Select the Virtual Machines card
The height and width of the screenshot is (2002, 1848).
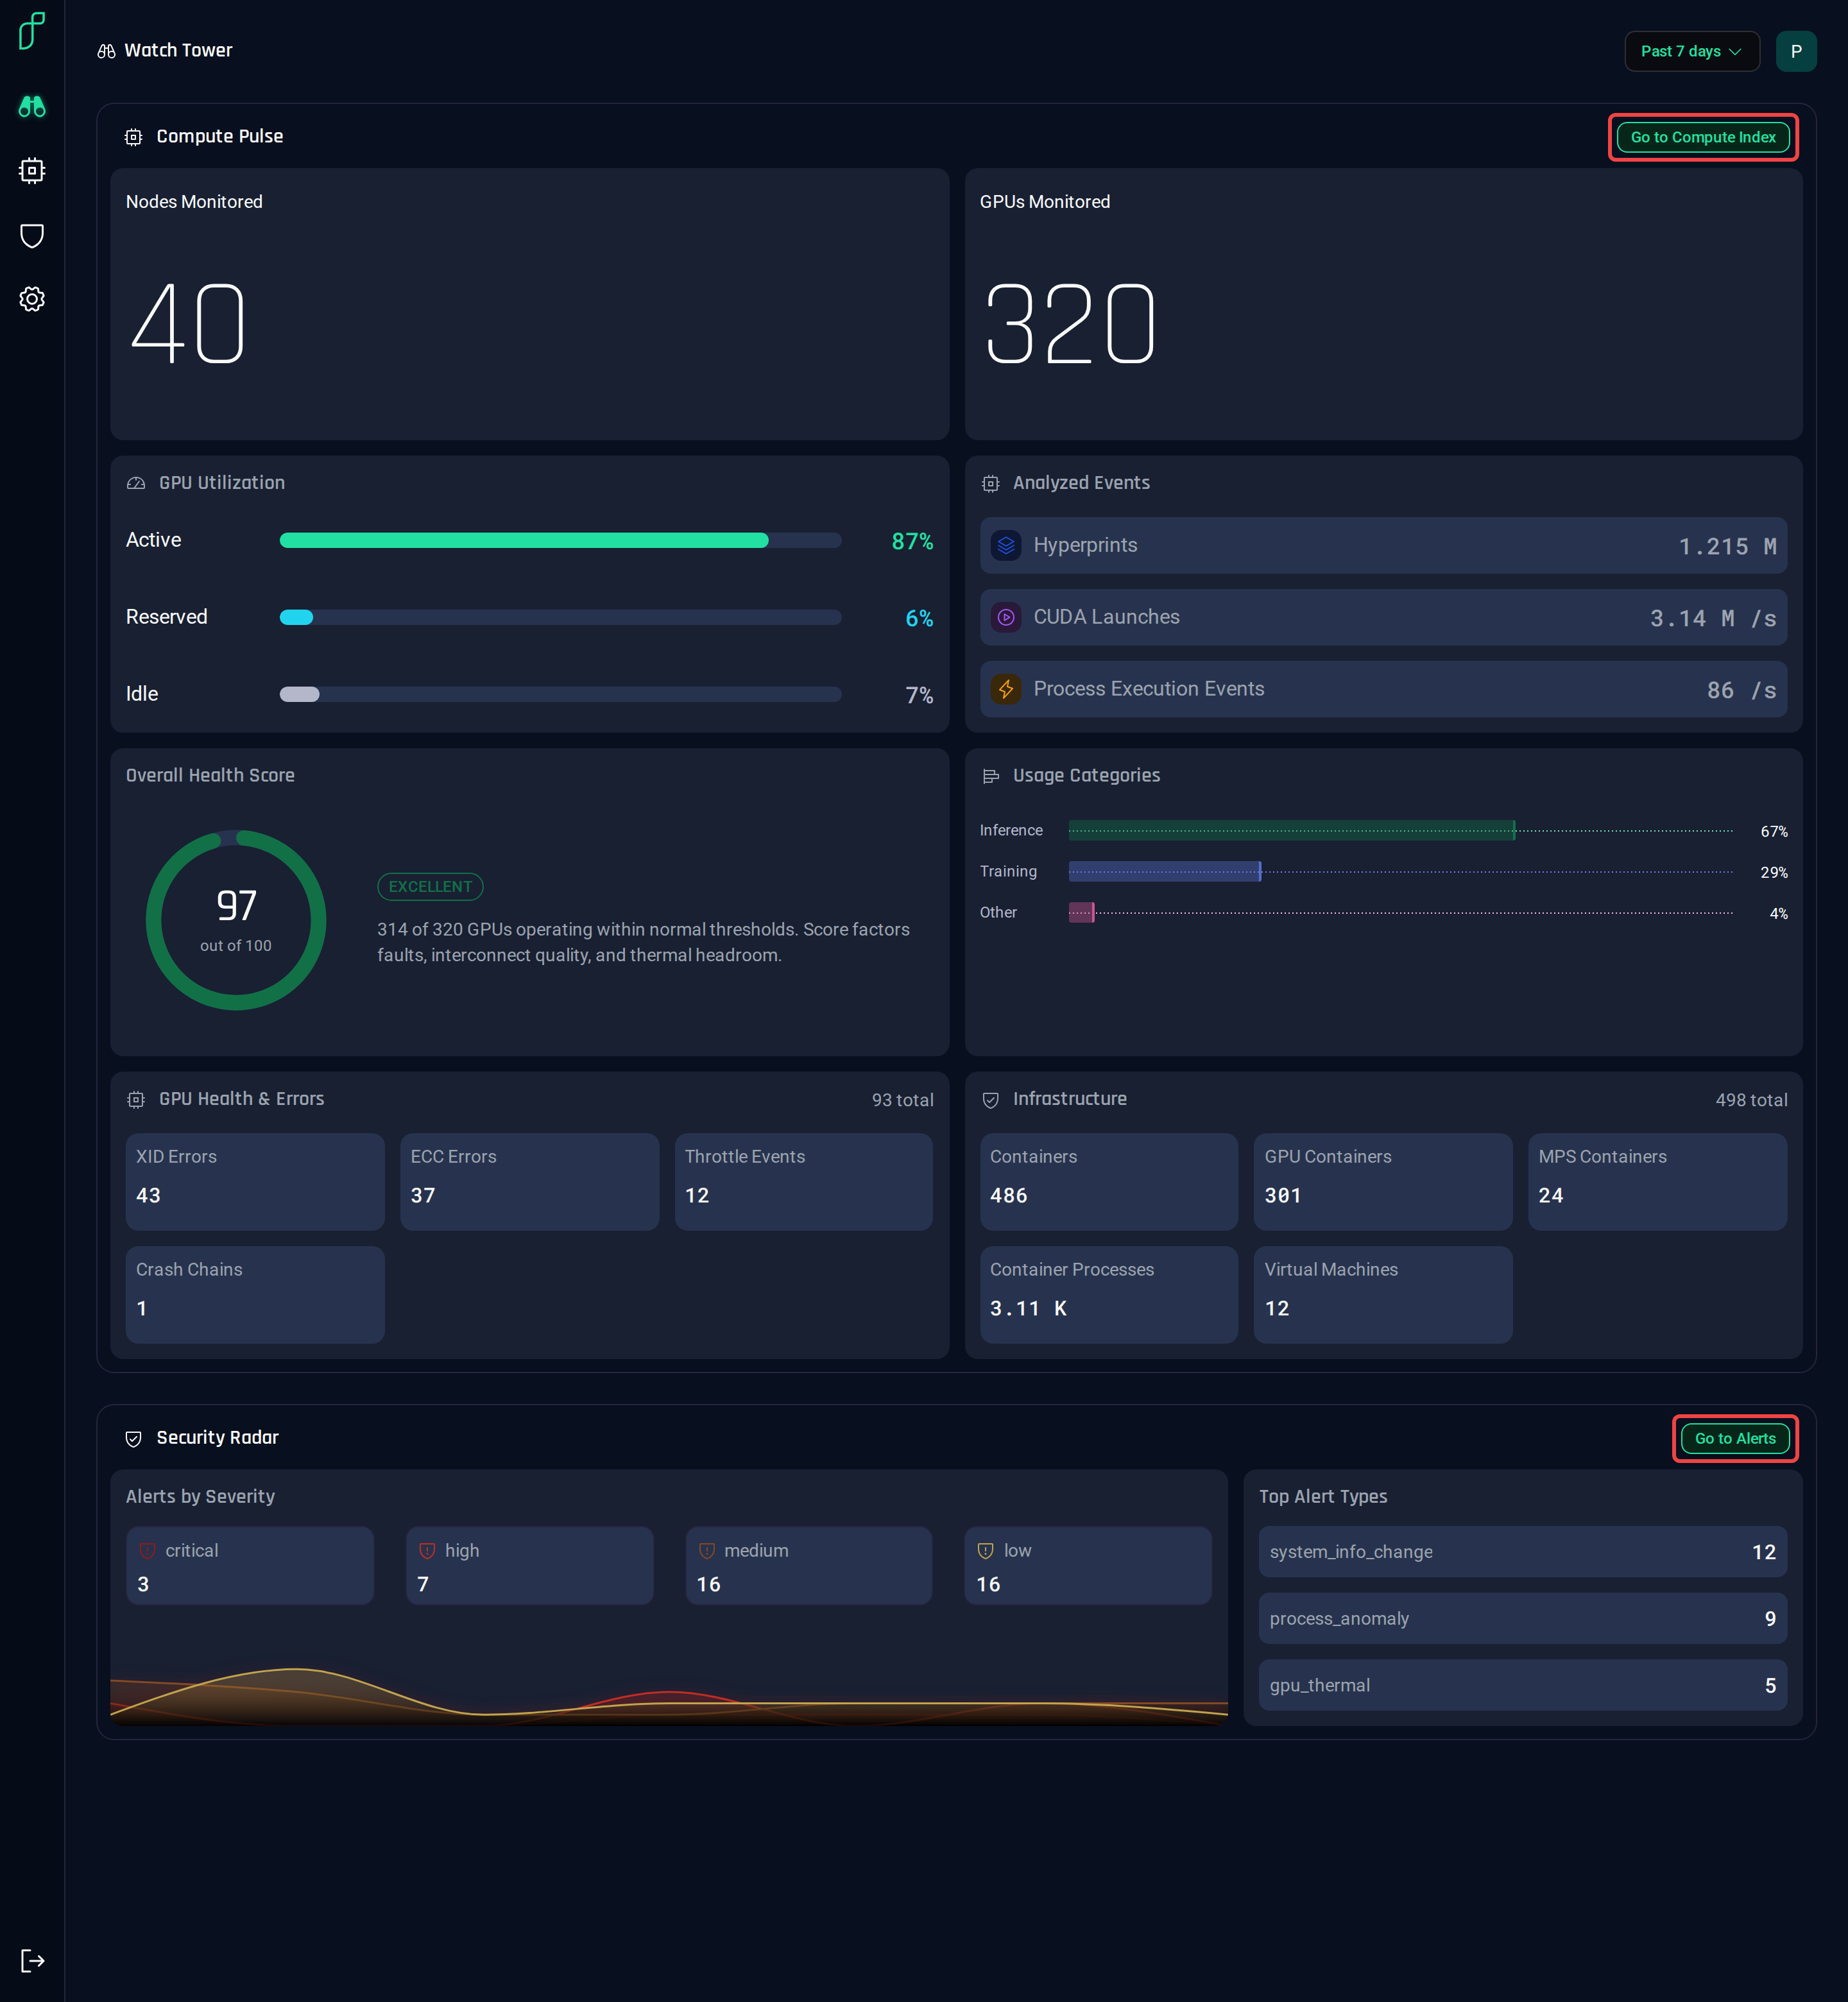(1383, 1295)
